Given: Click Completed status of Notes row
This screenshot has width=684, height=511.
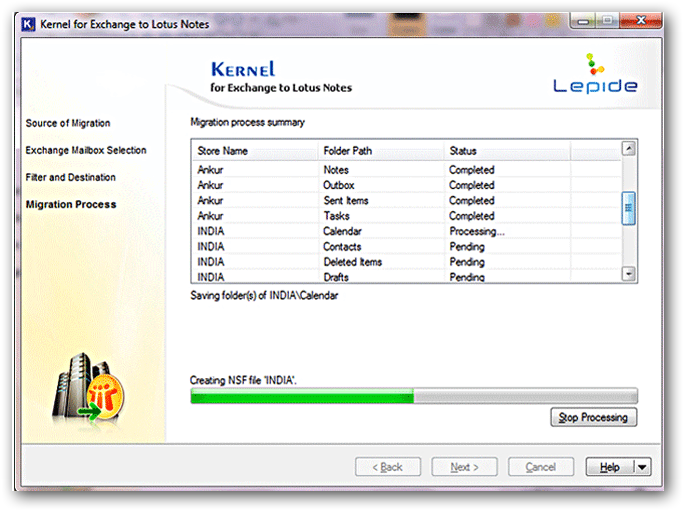Looking at the screenshot, I should pyautogui.click(x=472, y=170).
